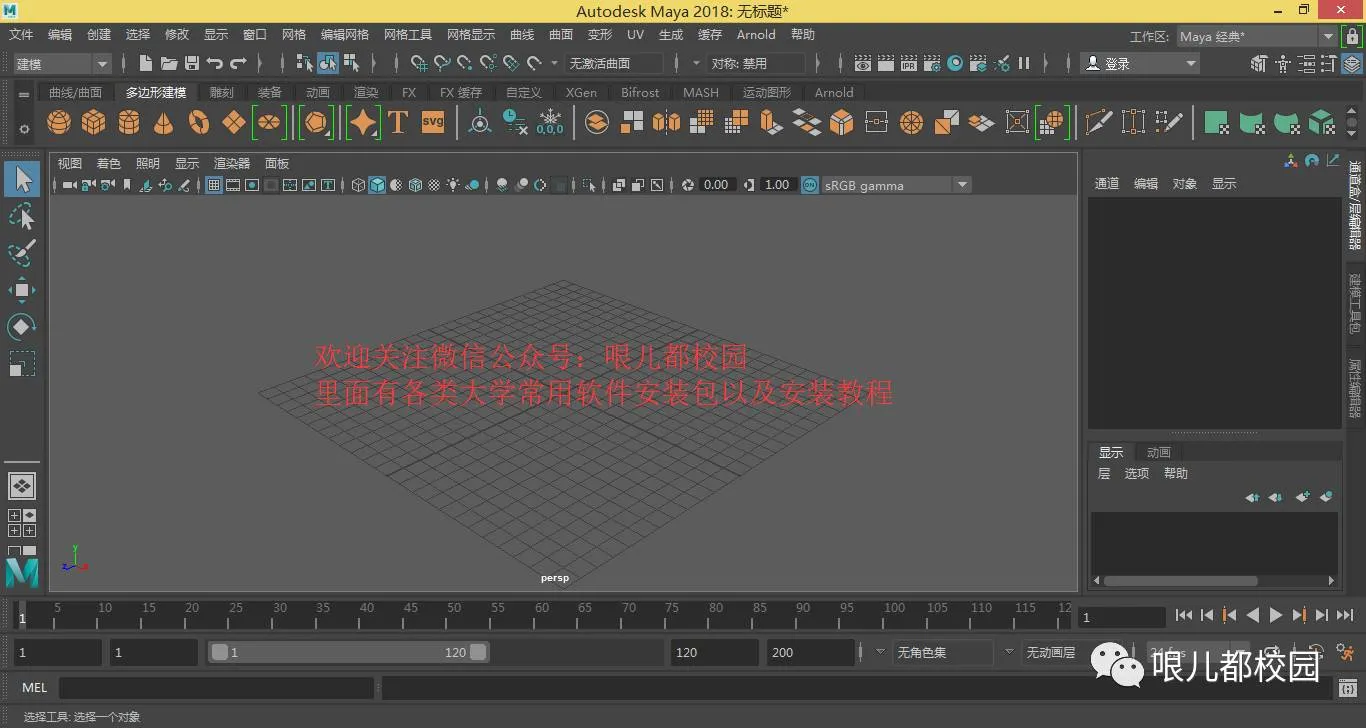This screenshot has width=1366, height=728.
Task: Create a polygon cylinder from the shelf
Action: tap(129, 123)
